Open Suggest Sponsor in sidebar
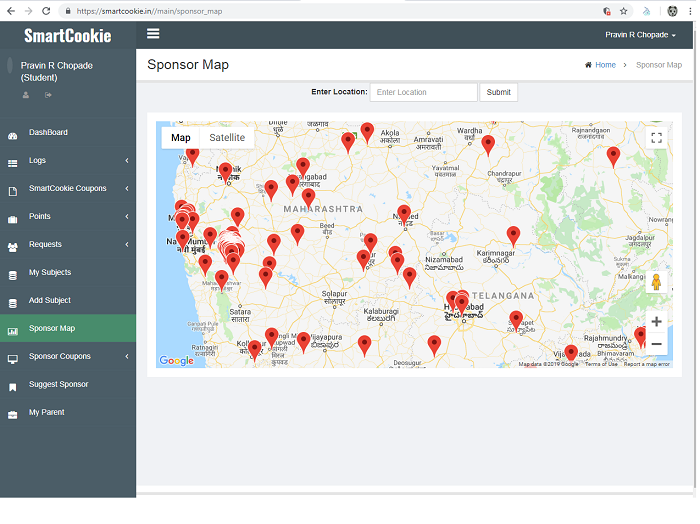Screen dimensions: 700x524 point(58,384)
